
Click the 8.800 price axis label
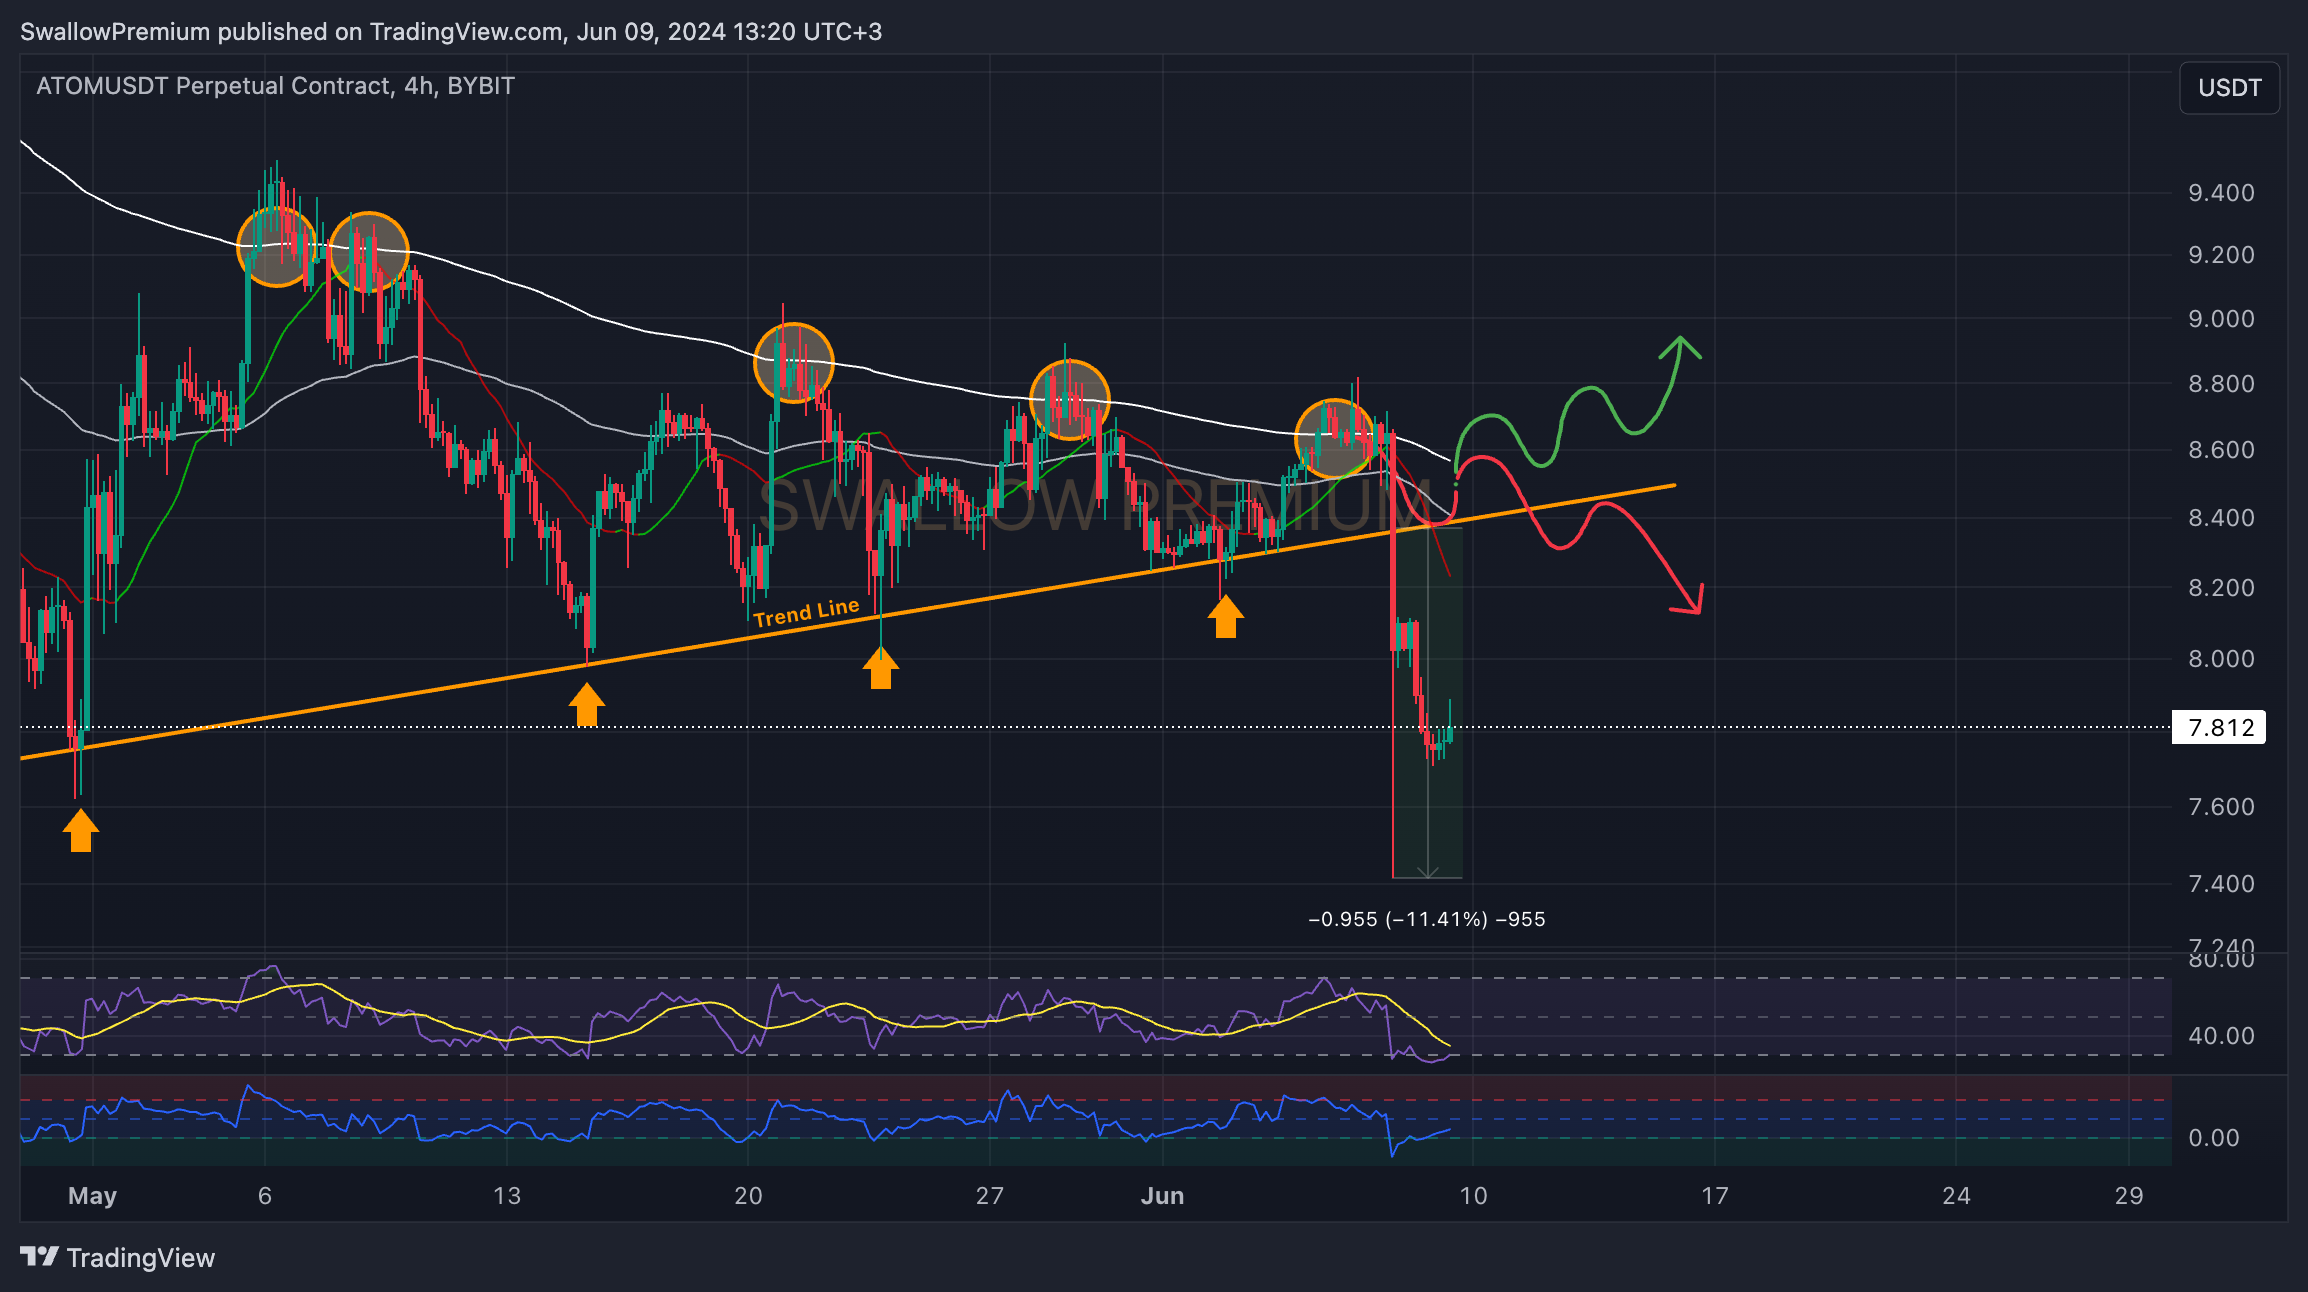2221,384
